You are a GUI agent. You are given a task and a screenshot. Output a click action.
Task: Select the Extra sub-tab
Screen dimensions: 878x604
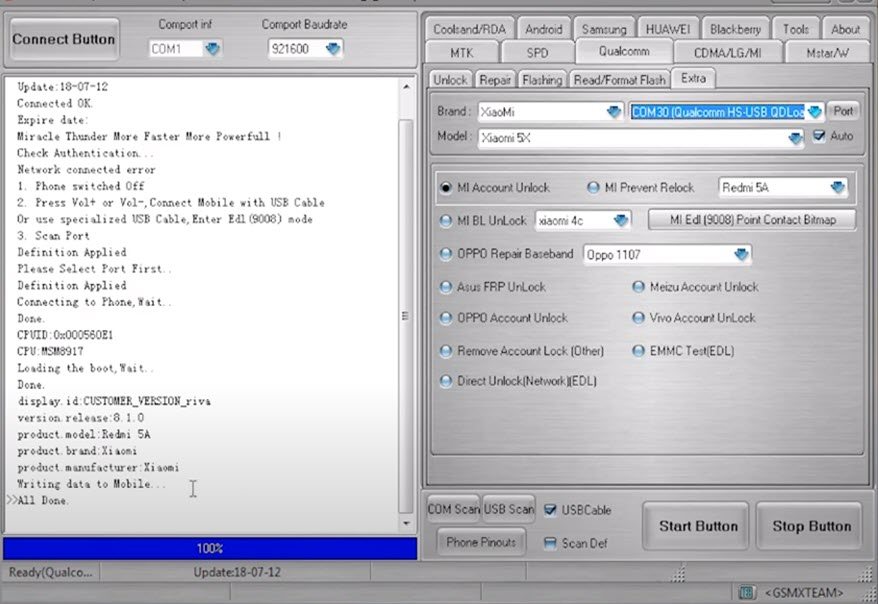(693, 78)
